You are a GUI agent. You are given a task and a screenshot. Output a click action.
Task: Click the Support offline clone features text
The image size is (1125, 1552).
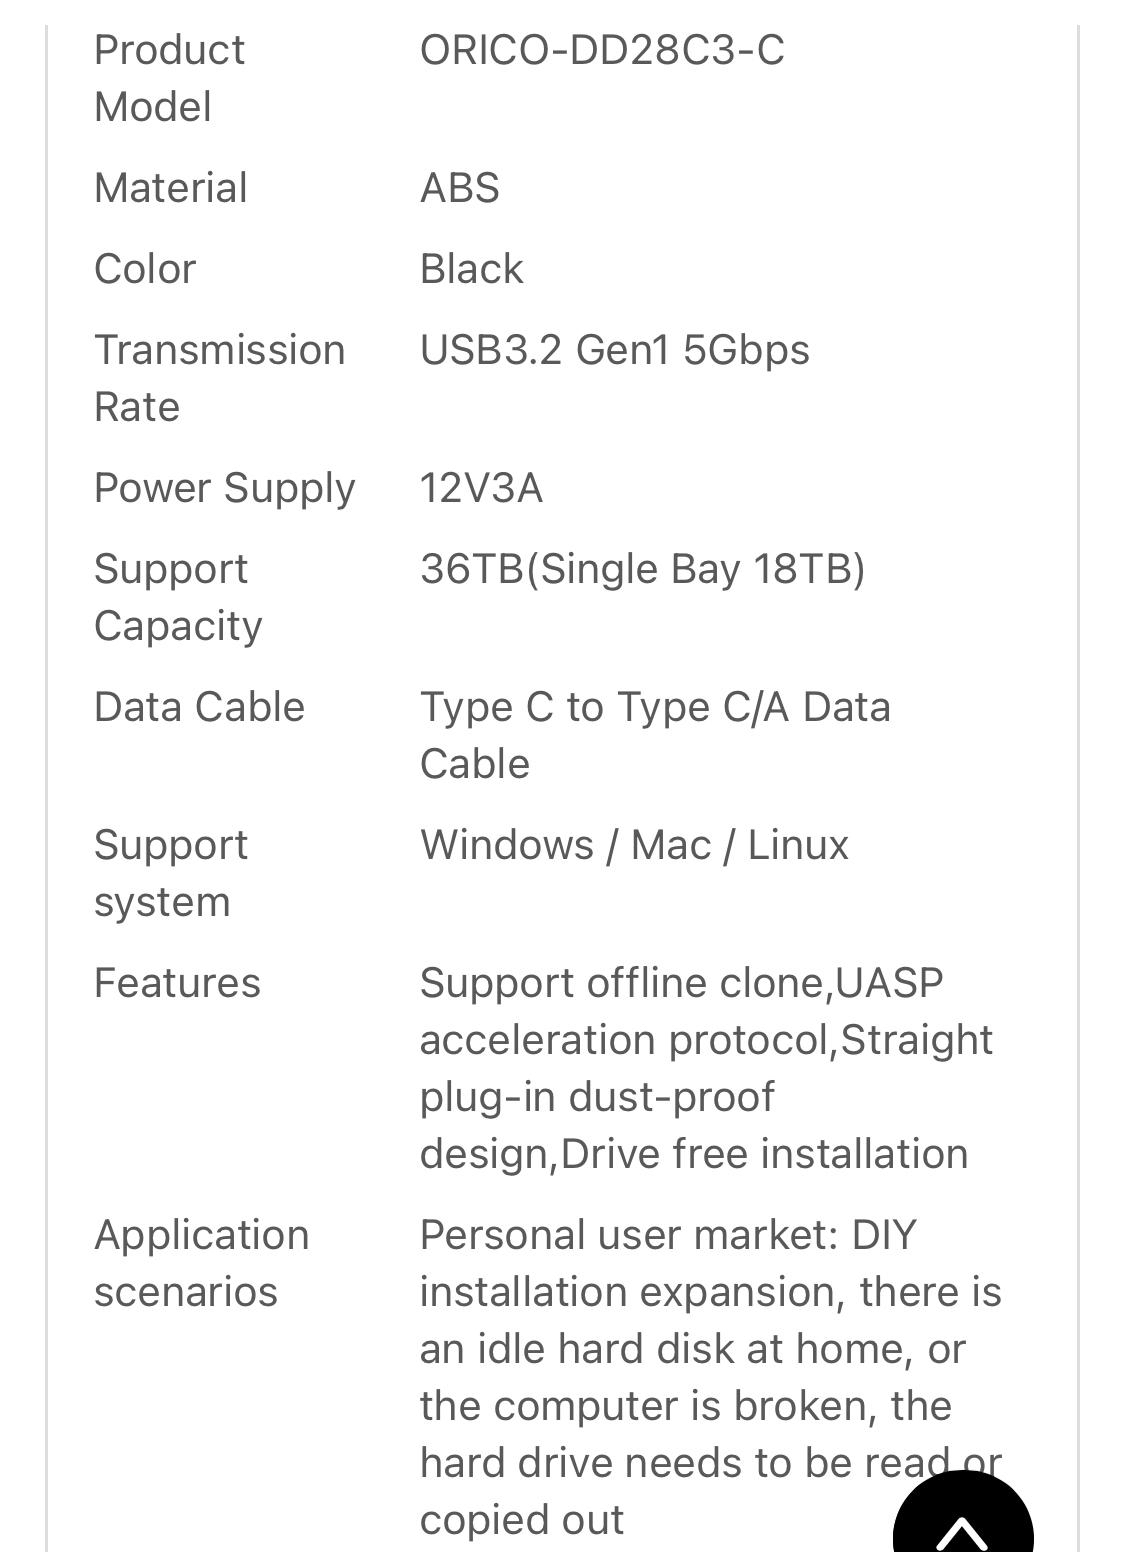706,1068
